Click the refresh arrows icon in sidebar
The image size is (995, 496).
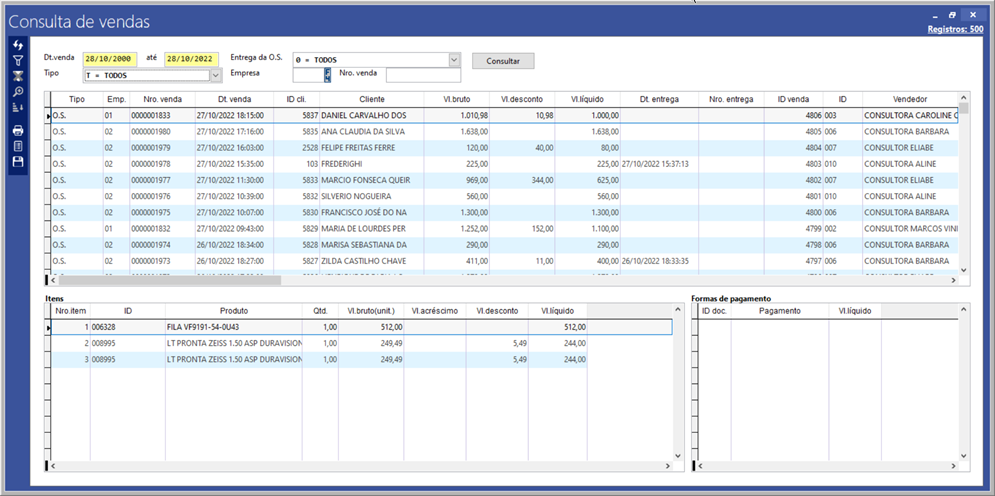(17, 46)
